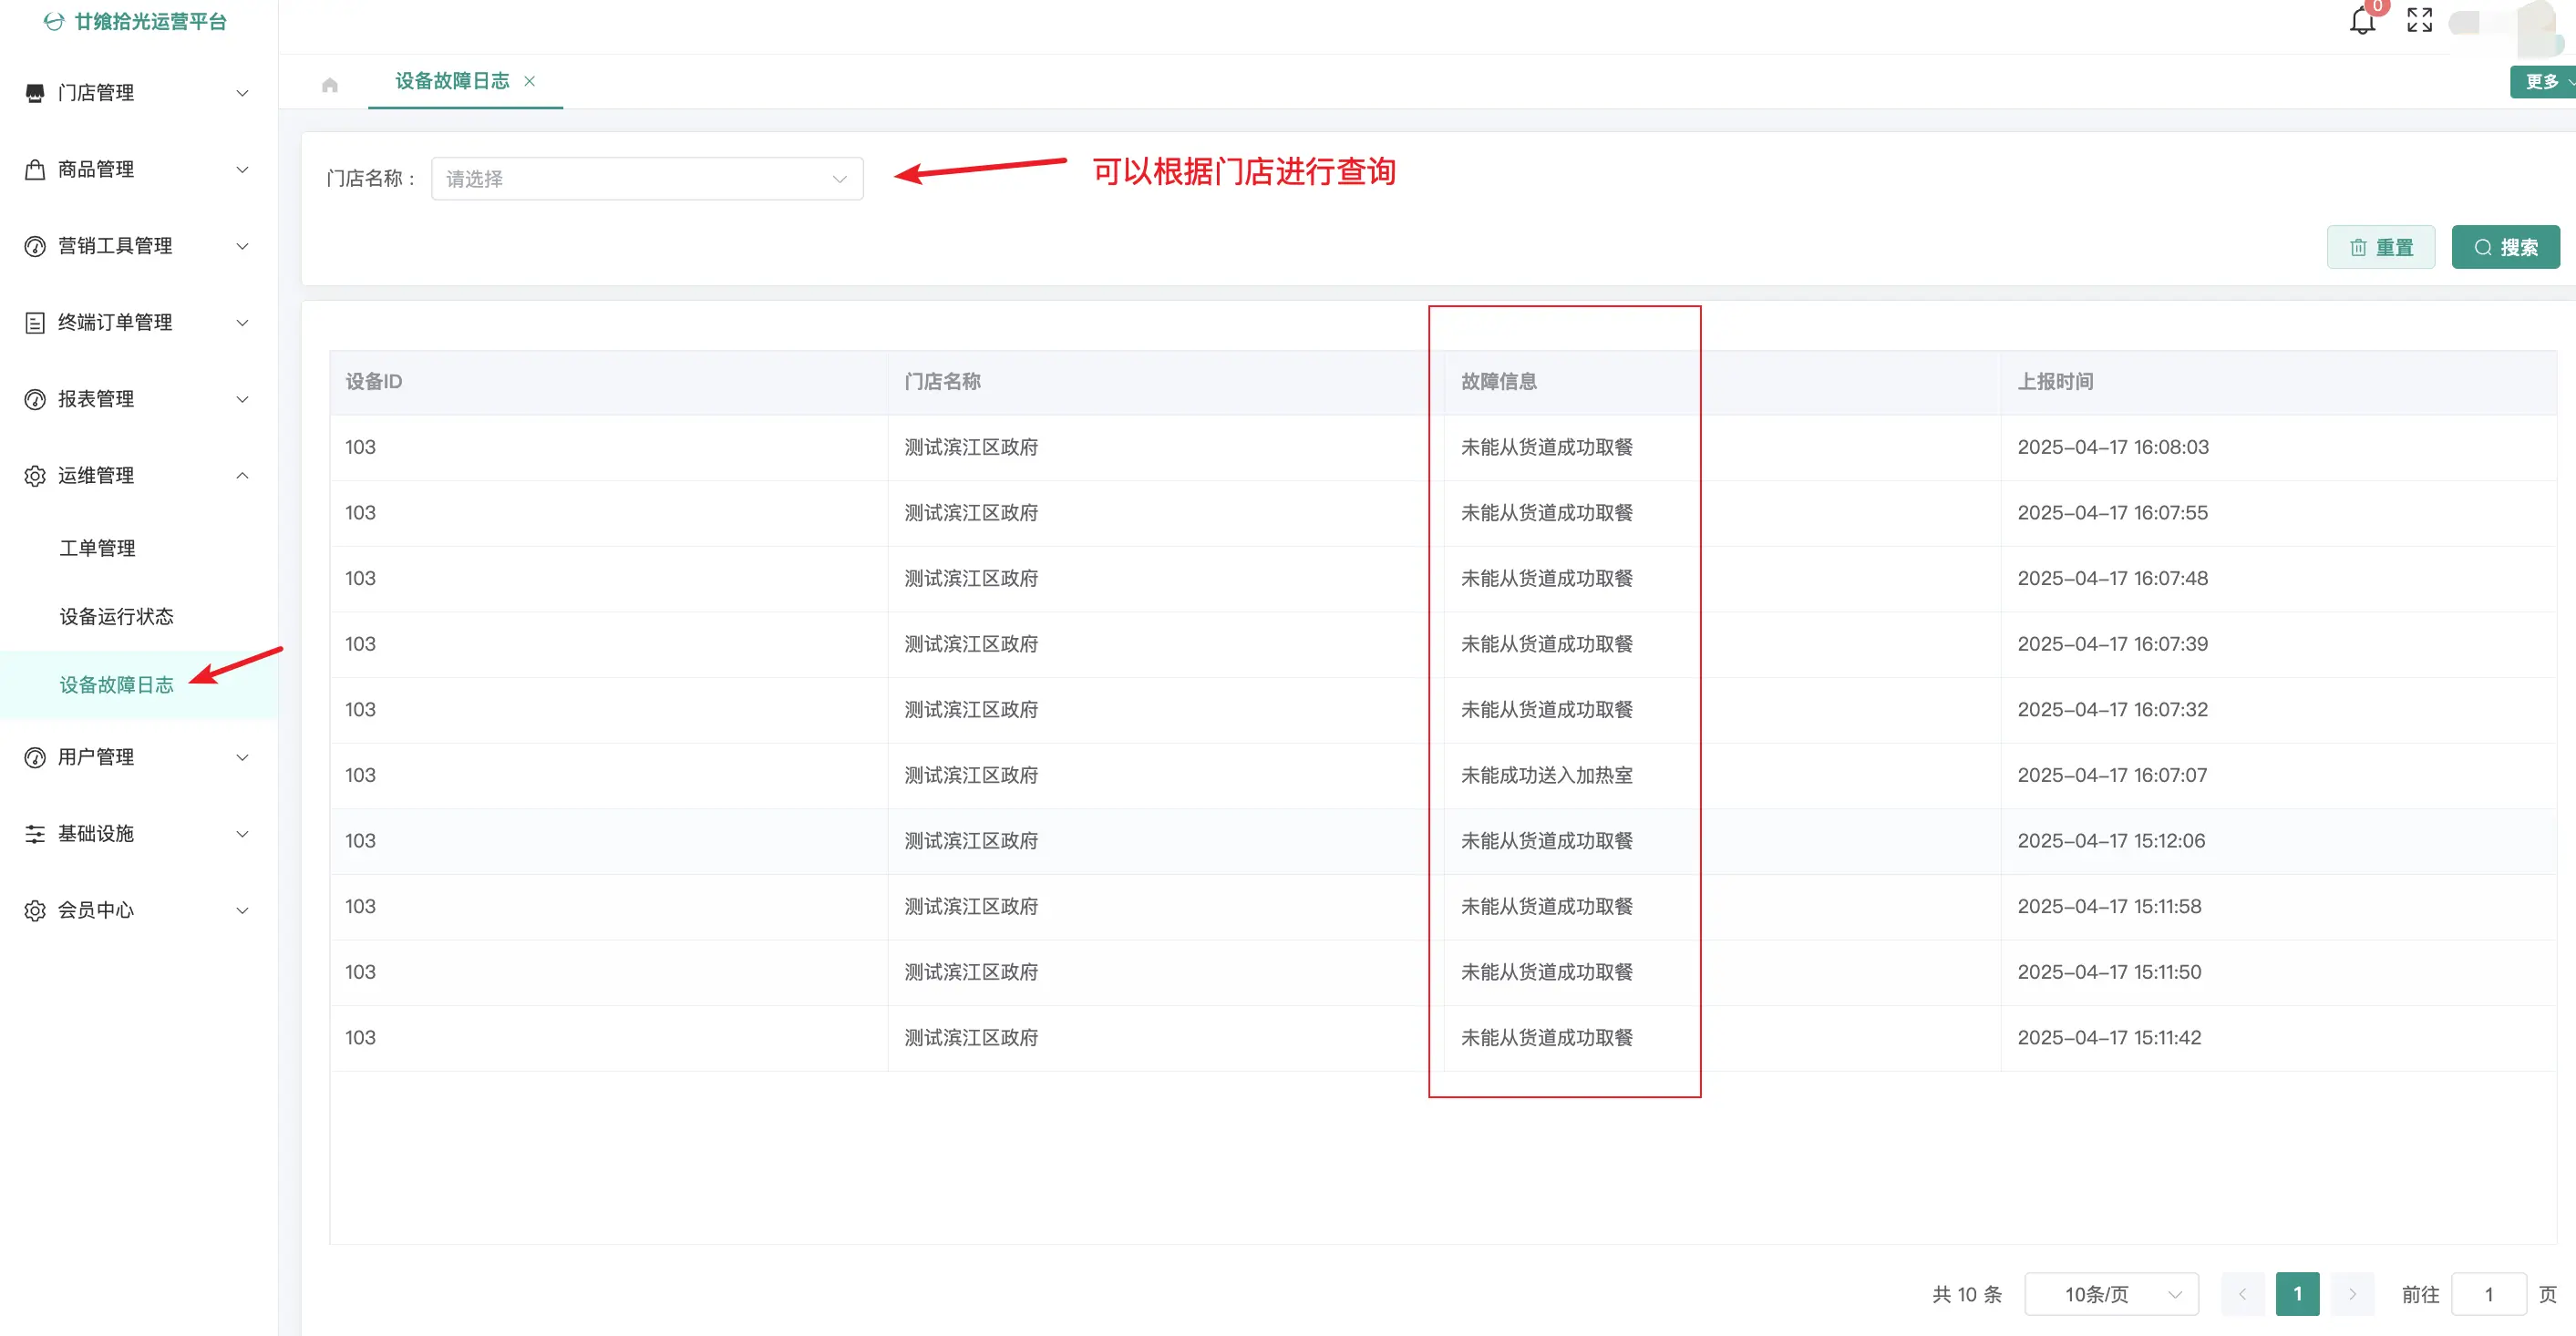2576x1336 pixels.
Task: Open 设备运行状态 submenu item
Action: (x=116, y=616)
